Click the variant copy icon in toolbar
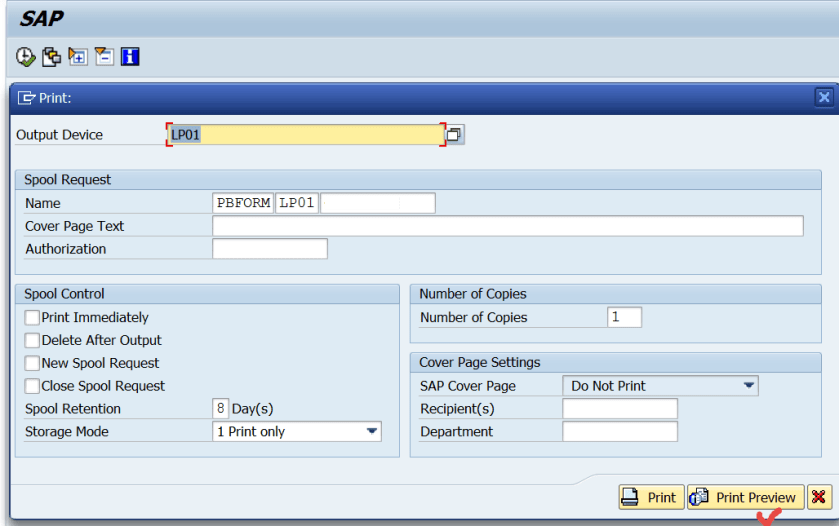The image size is (839, 526). coord(51,56)
